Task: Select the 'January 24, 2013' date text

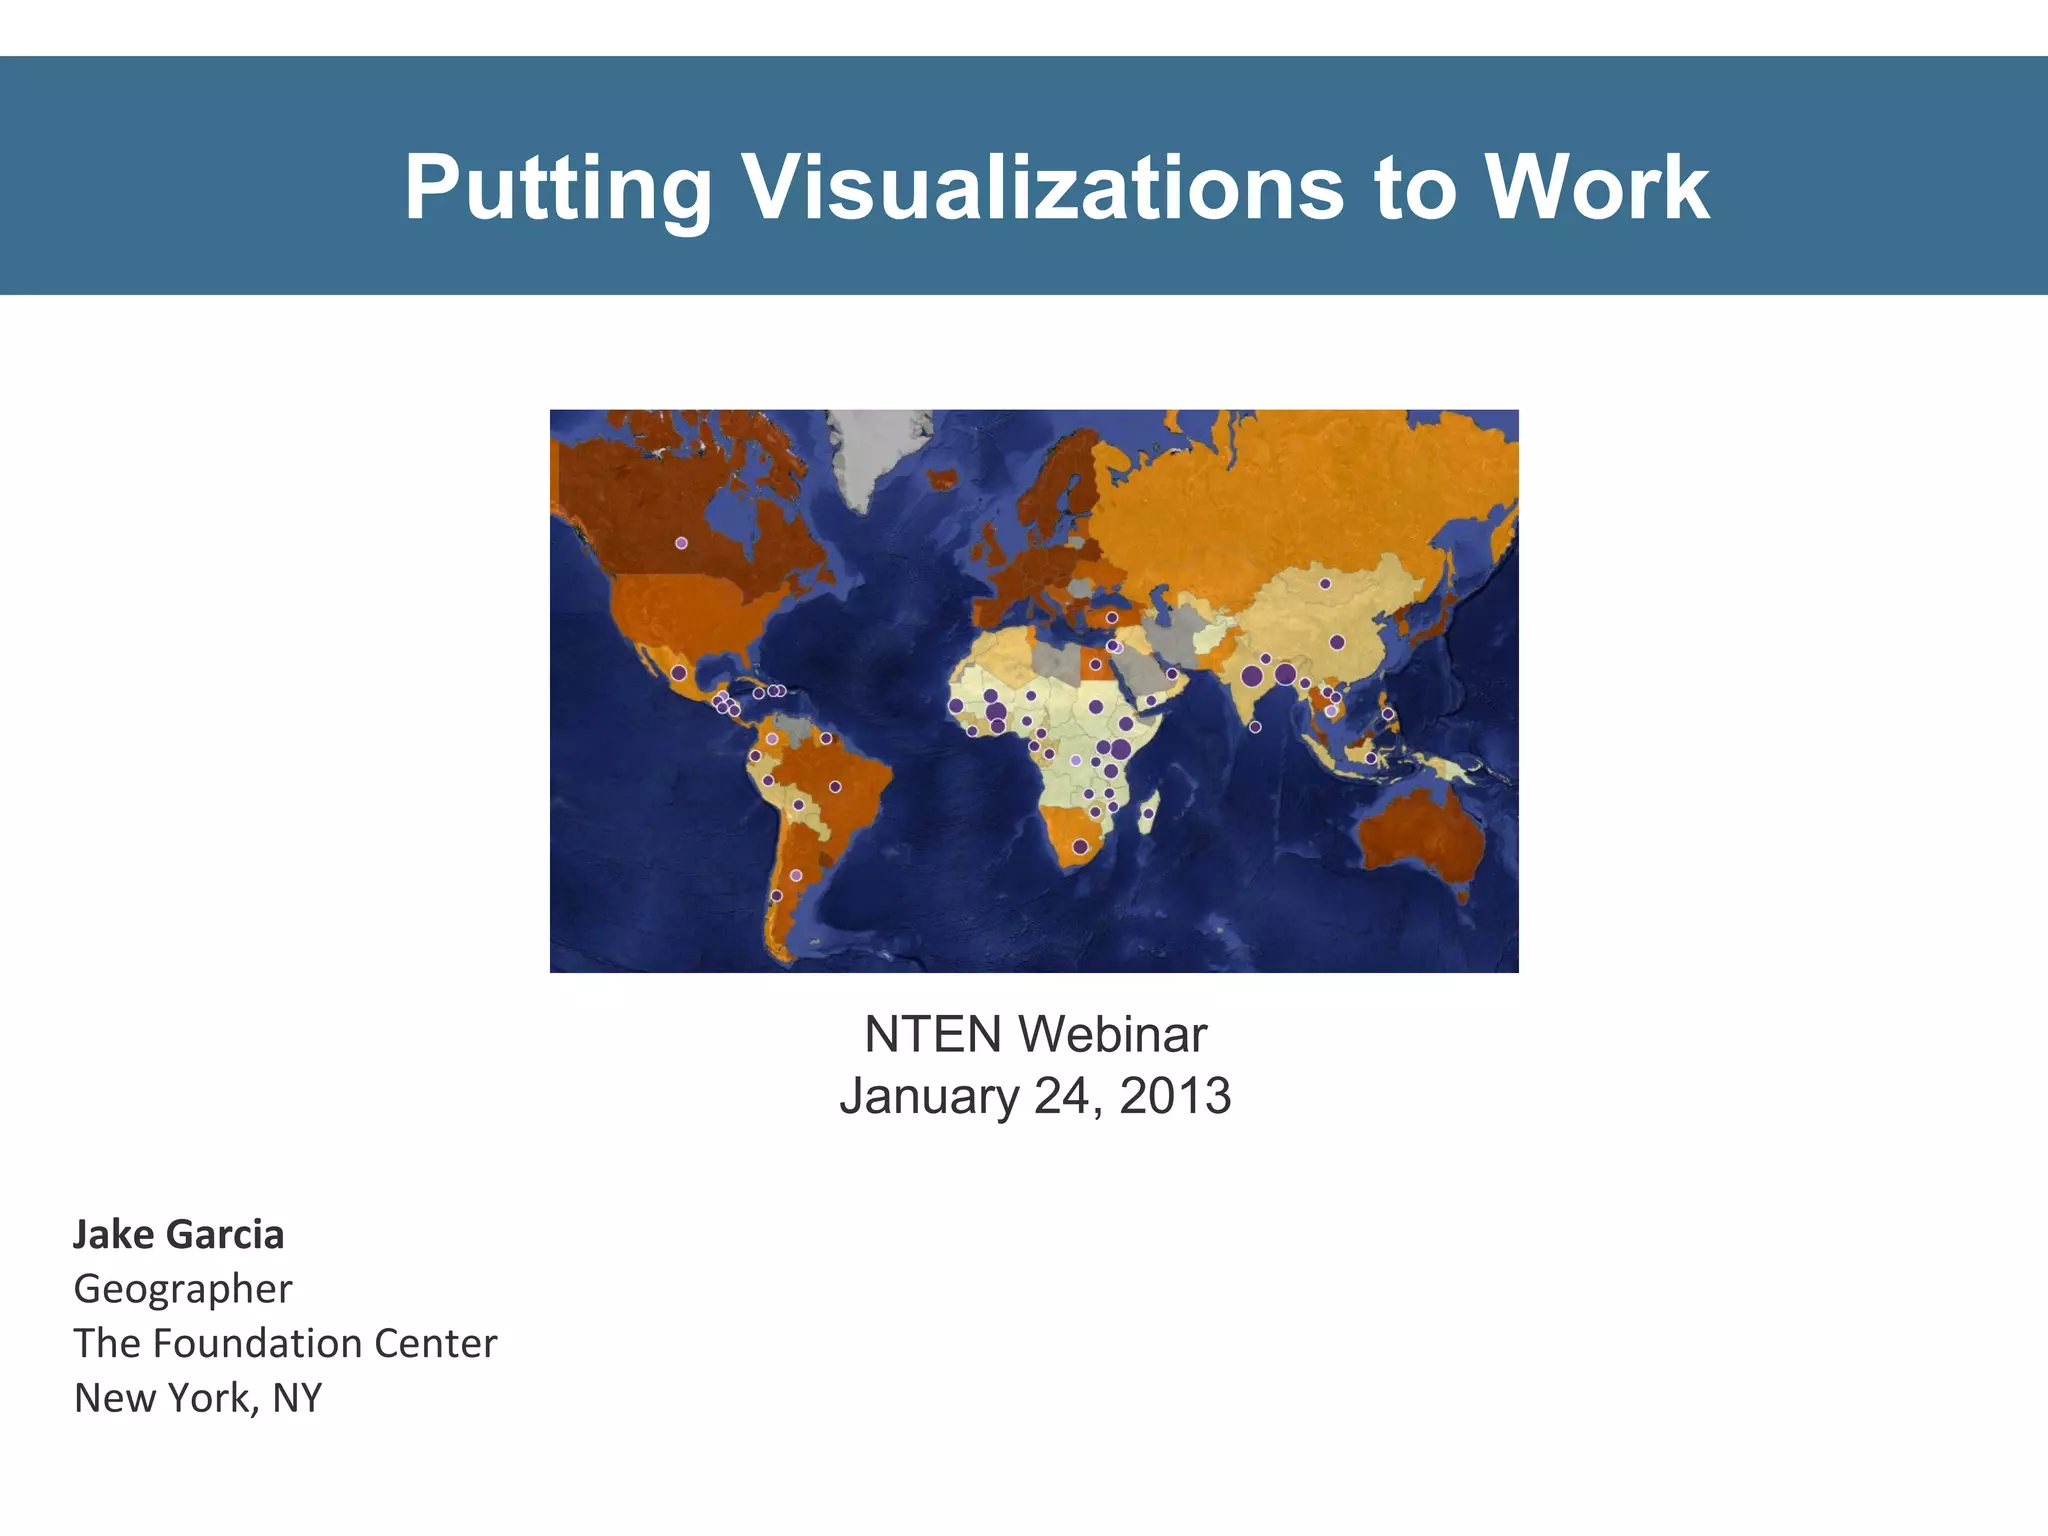Action: click(1035, 1096)
